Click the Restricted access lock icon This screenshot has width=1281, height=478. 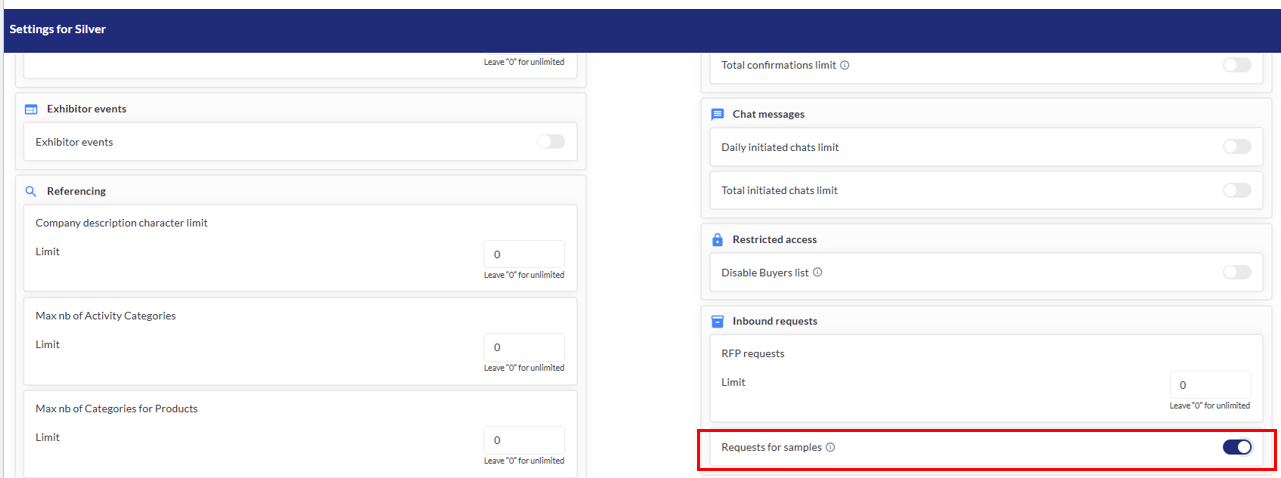(x=717, y=240)
